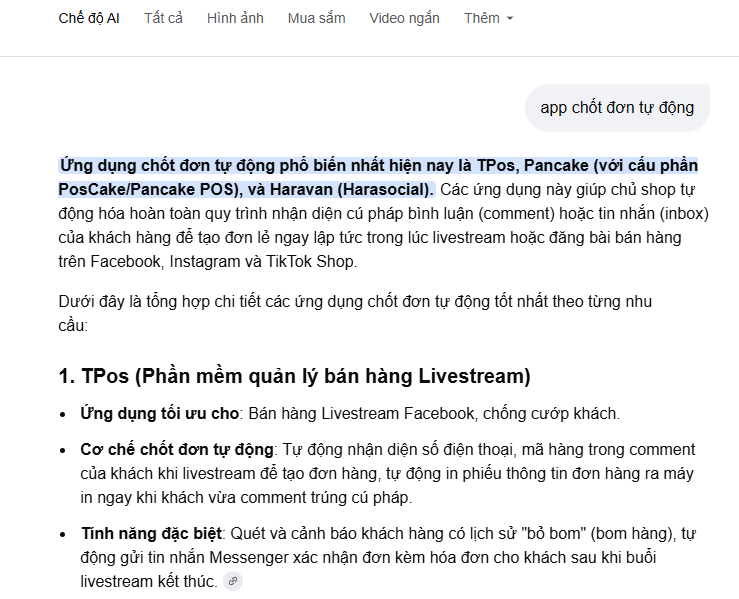Screen dimensions: 739x599
Task: Click the query bubble 'app chốt đơn tự động'
Action: [x=617, y=108]
